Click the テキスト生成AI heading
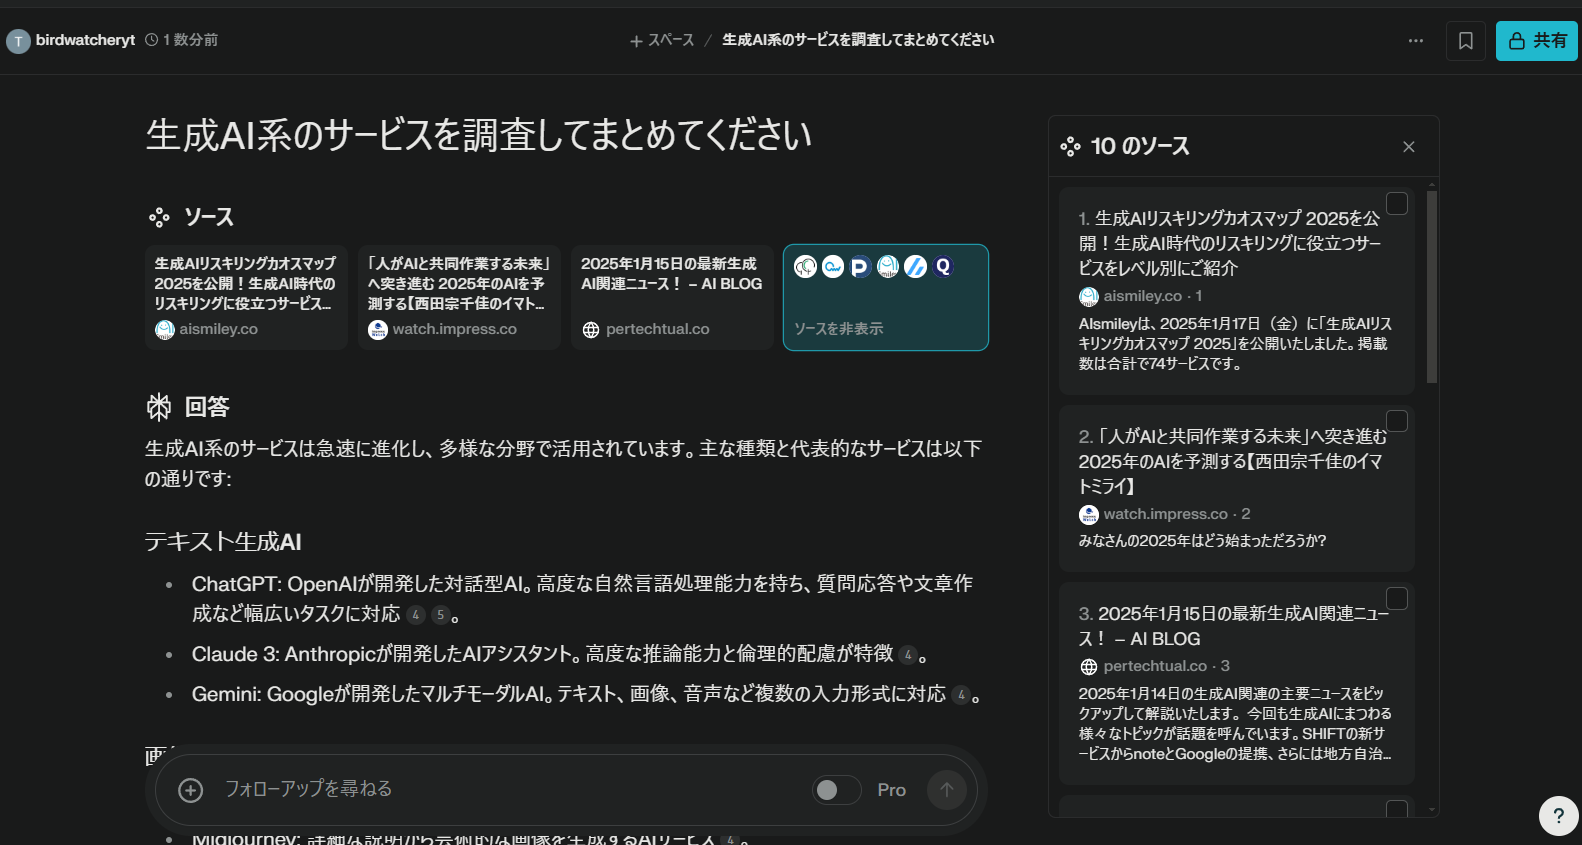This screenshot has width=1582, height=845. (223, 542)
